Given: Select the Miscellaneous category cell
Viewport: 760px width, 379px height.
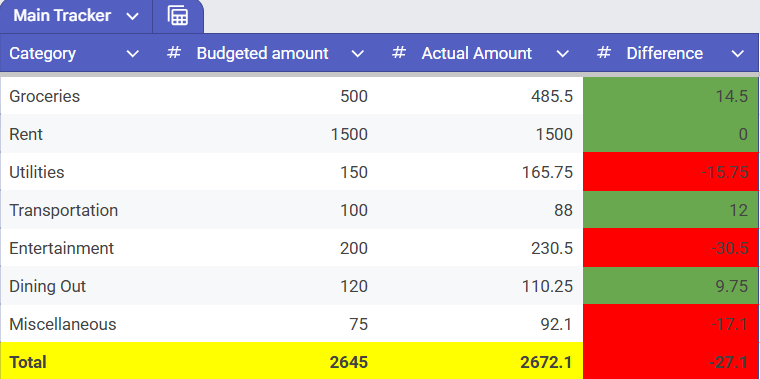Looking at the screenshot, I should [x=79, y=324].
